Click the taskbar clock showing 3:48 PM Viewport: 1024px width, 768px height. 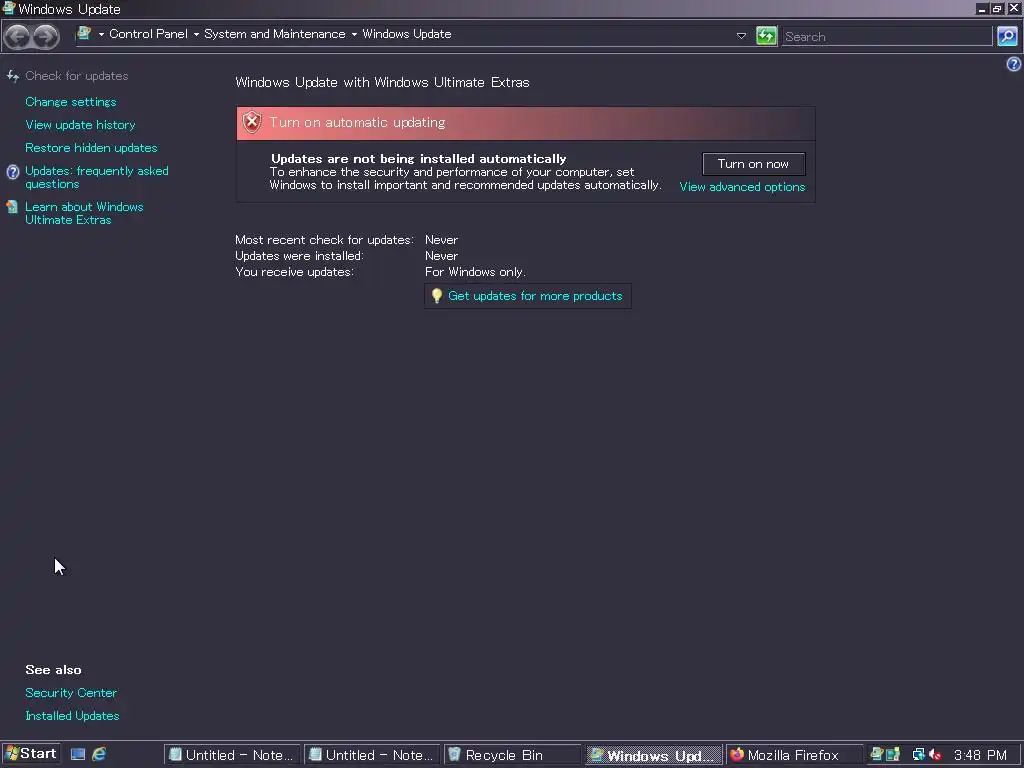click(x=980, y=755)
